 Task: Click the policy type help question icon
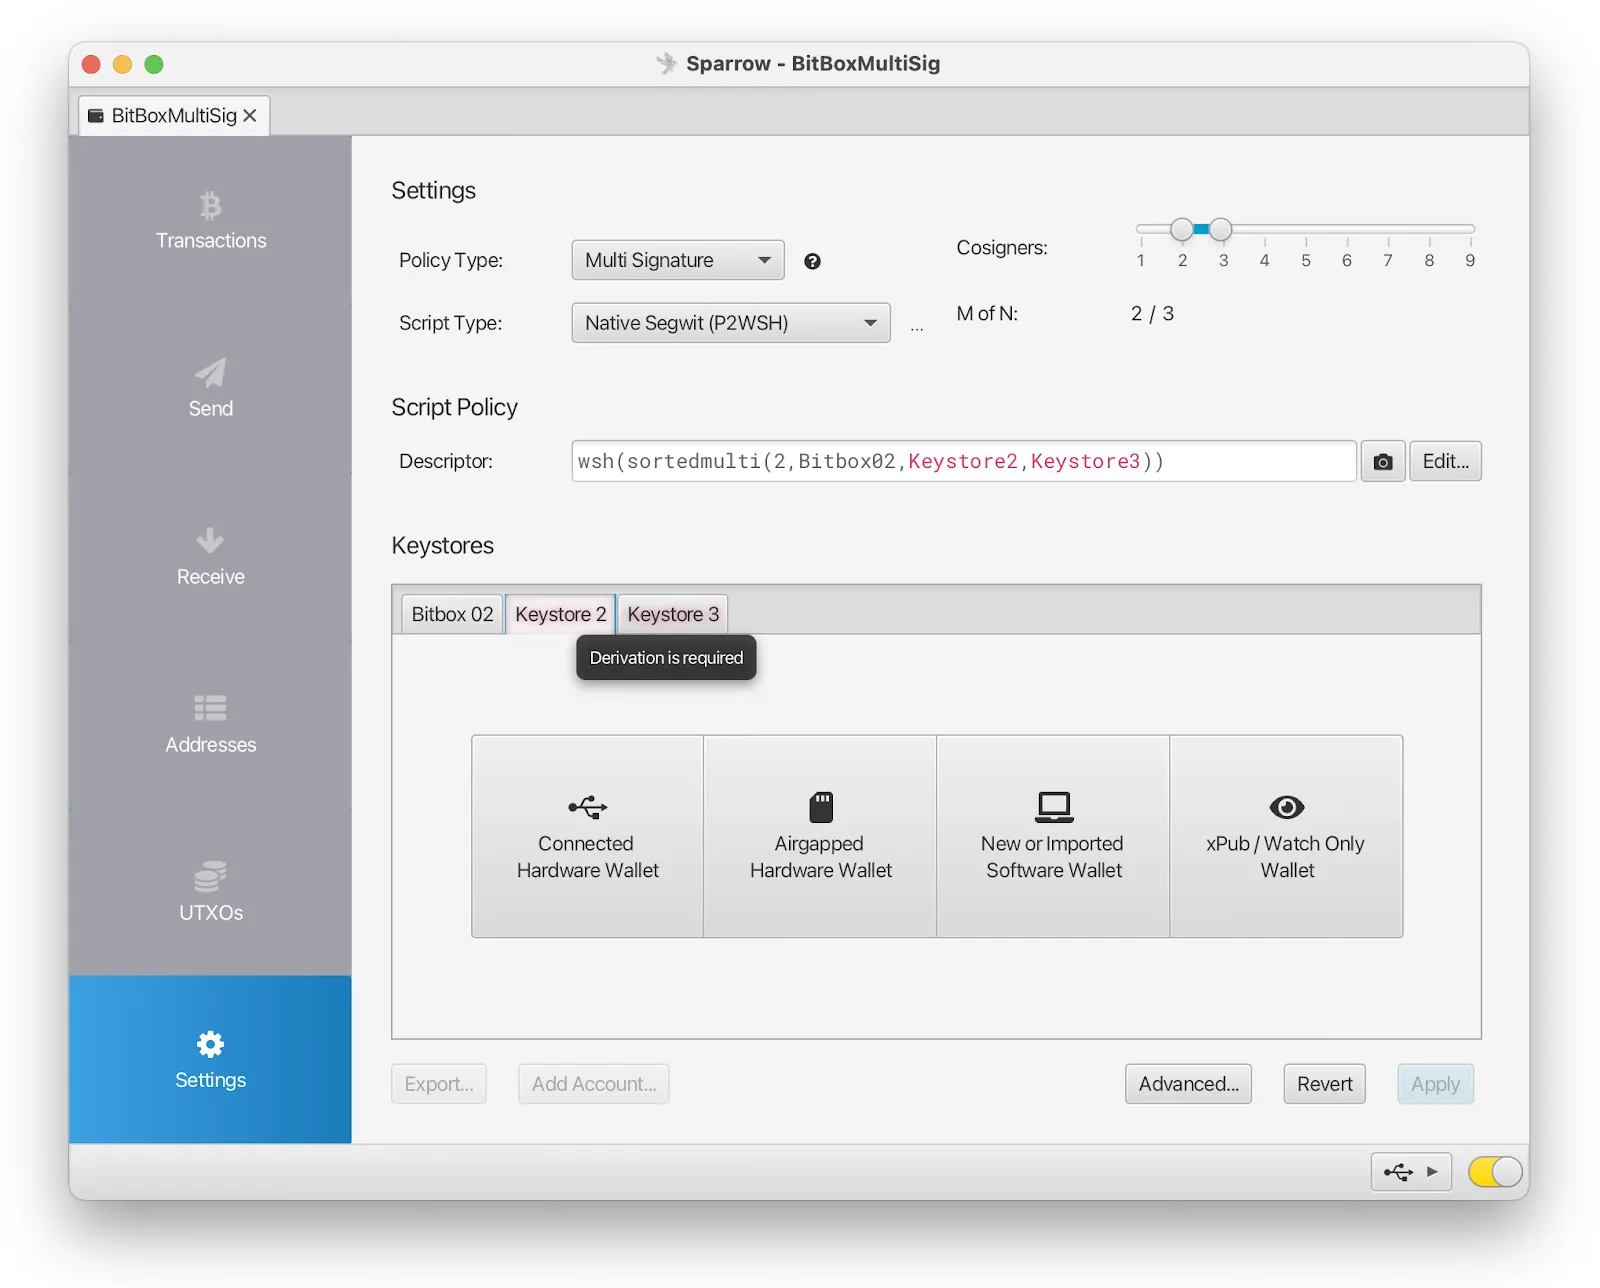click(x=812, y=261)
